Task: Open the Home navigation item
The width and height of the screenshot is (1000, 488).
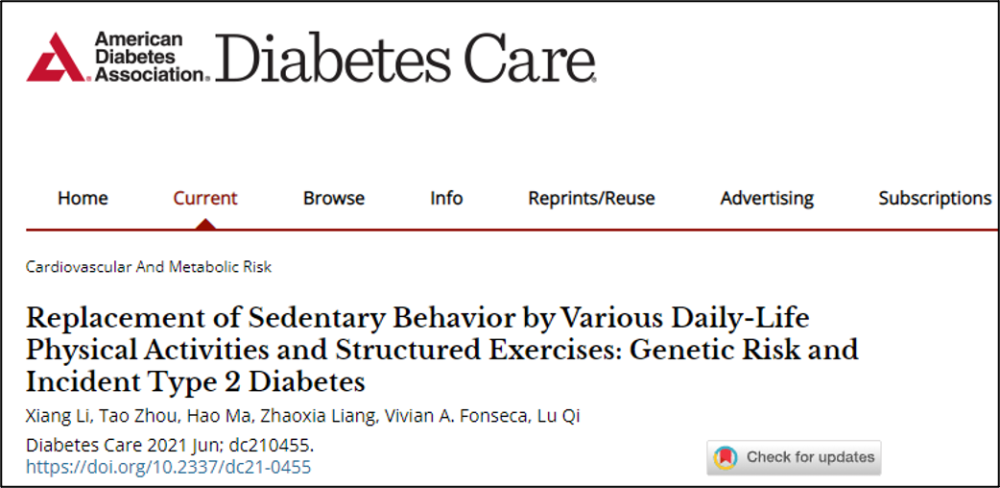Action: [x=83, y=198]
